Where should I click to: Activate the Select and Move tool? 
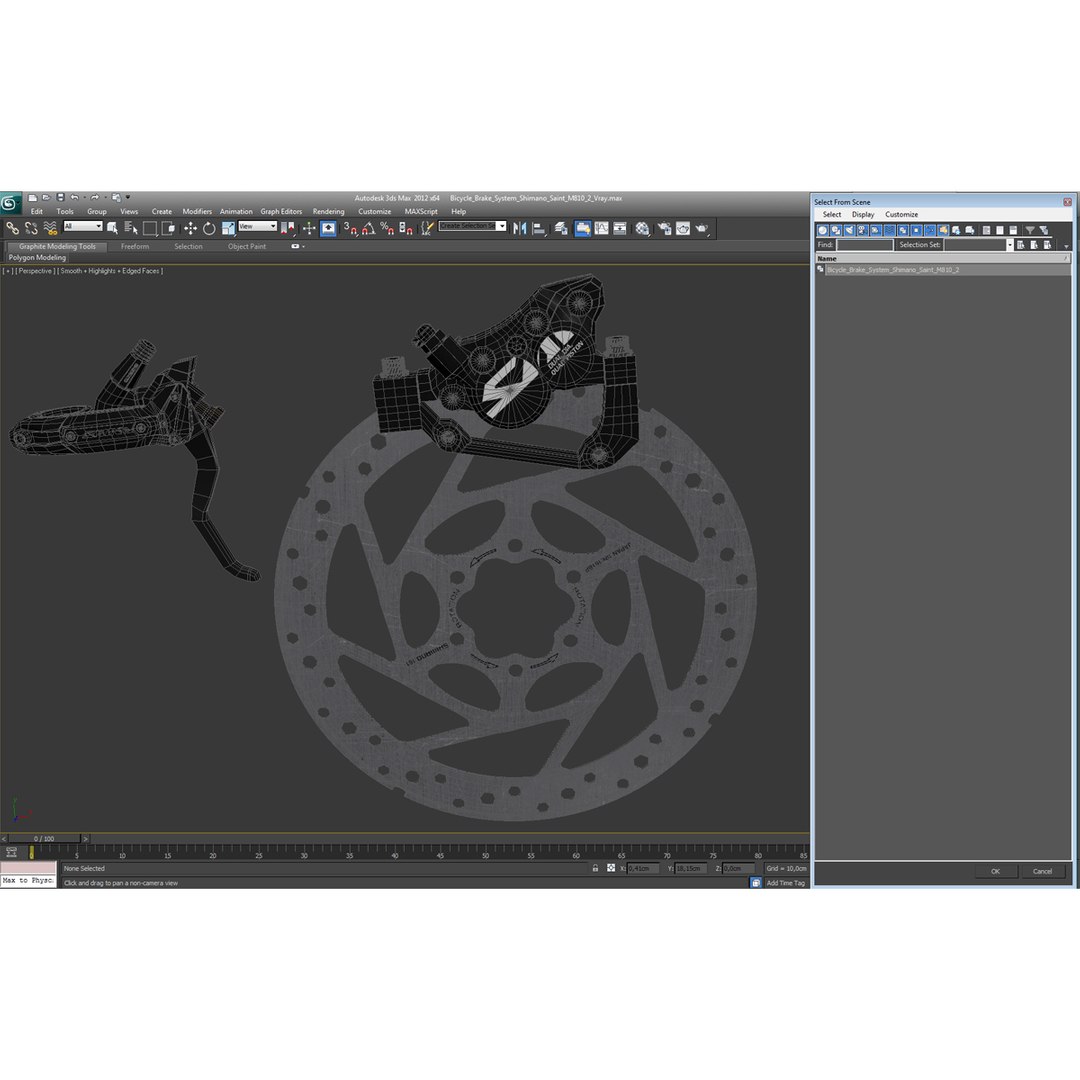pos(190,228)
